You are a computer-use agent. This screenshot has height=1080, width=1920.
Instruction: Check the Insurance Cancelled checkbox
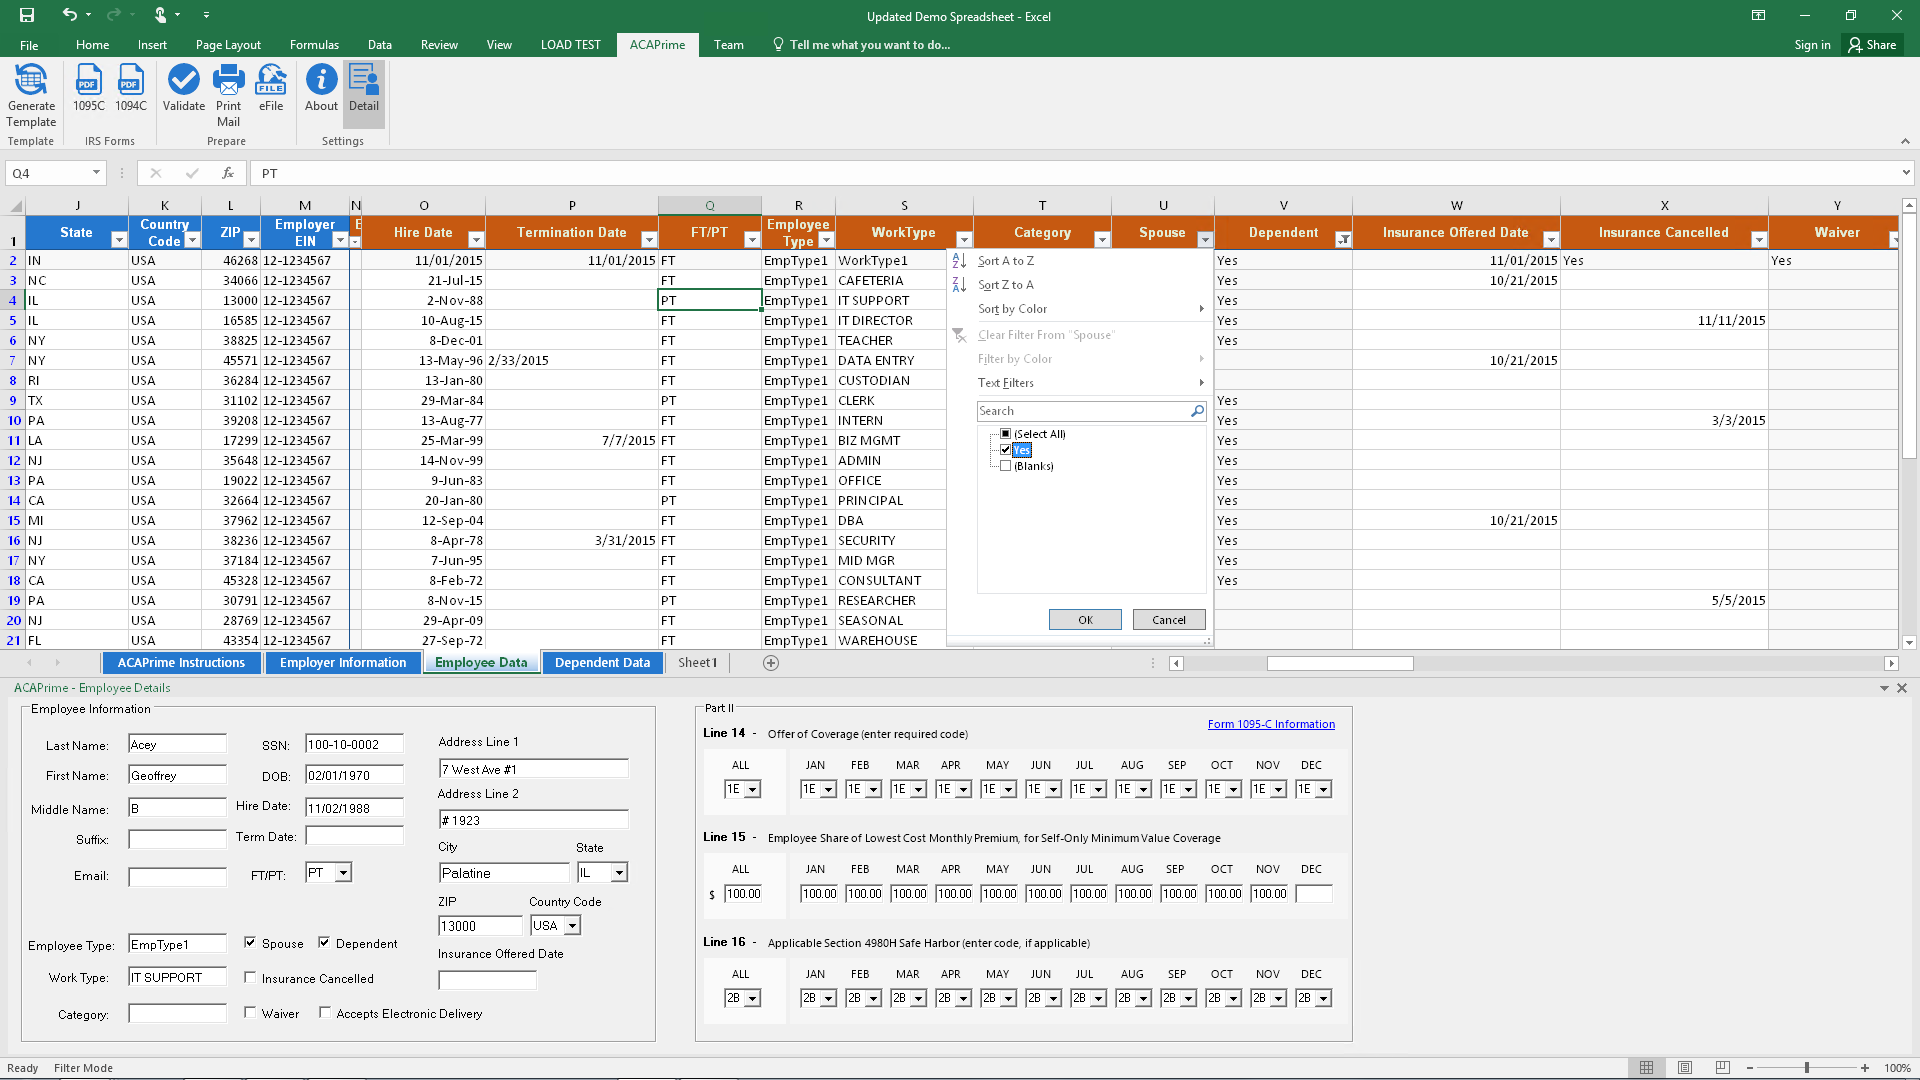coord(250,977)
